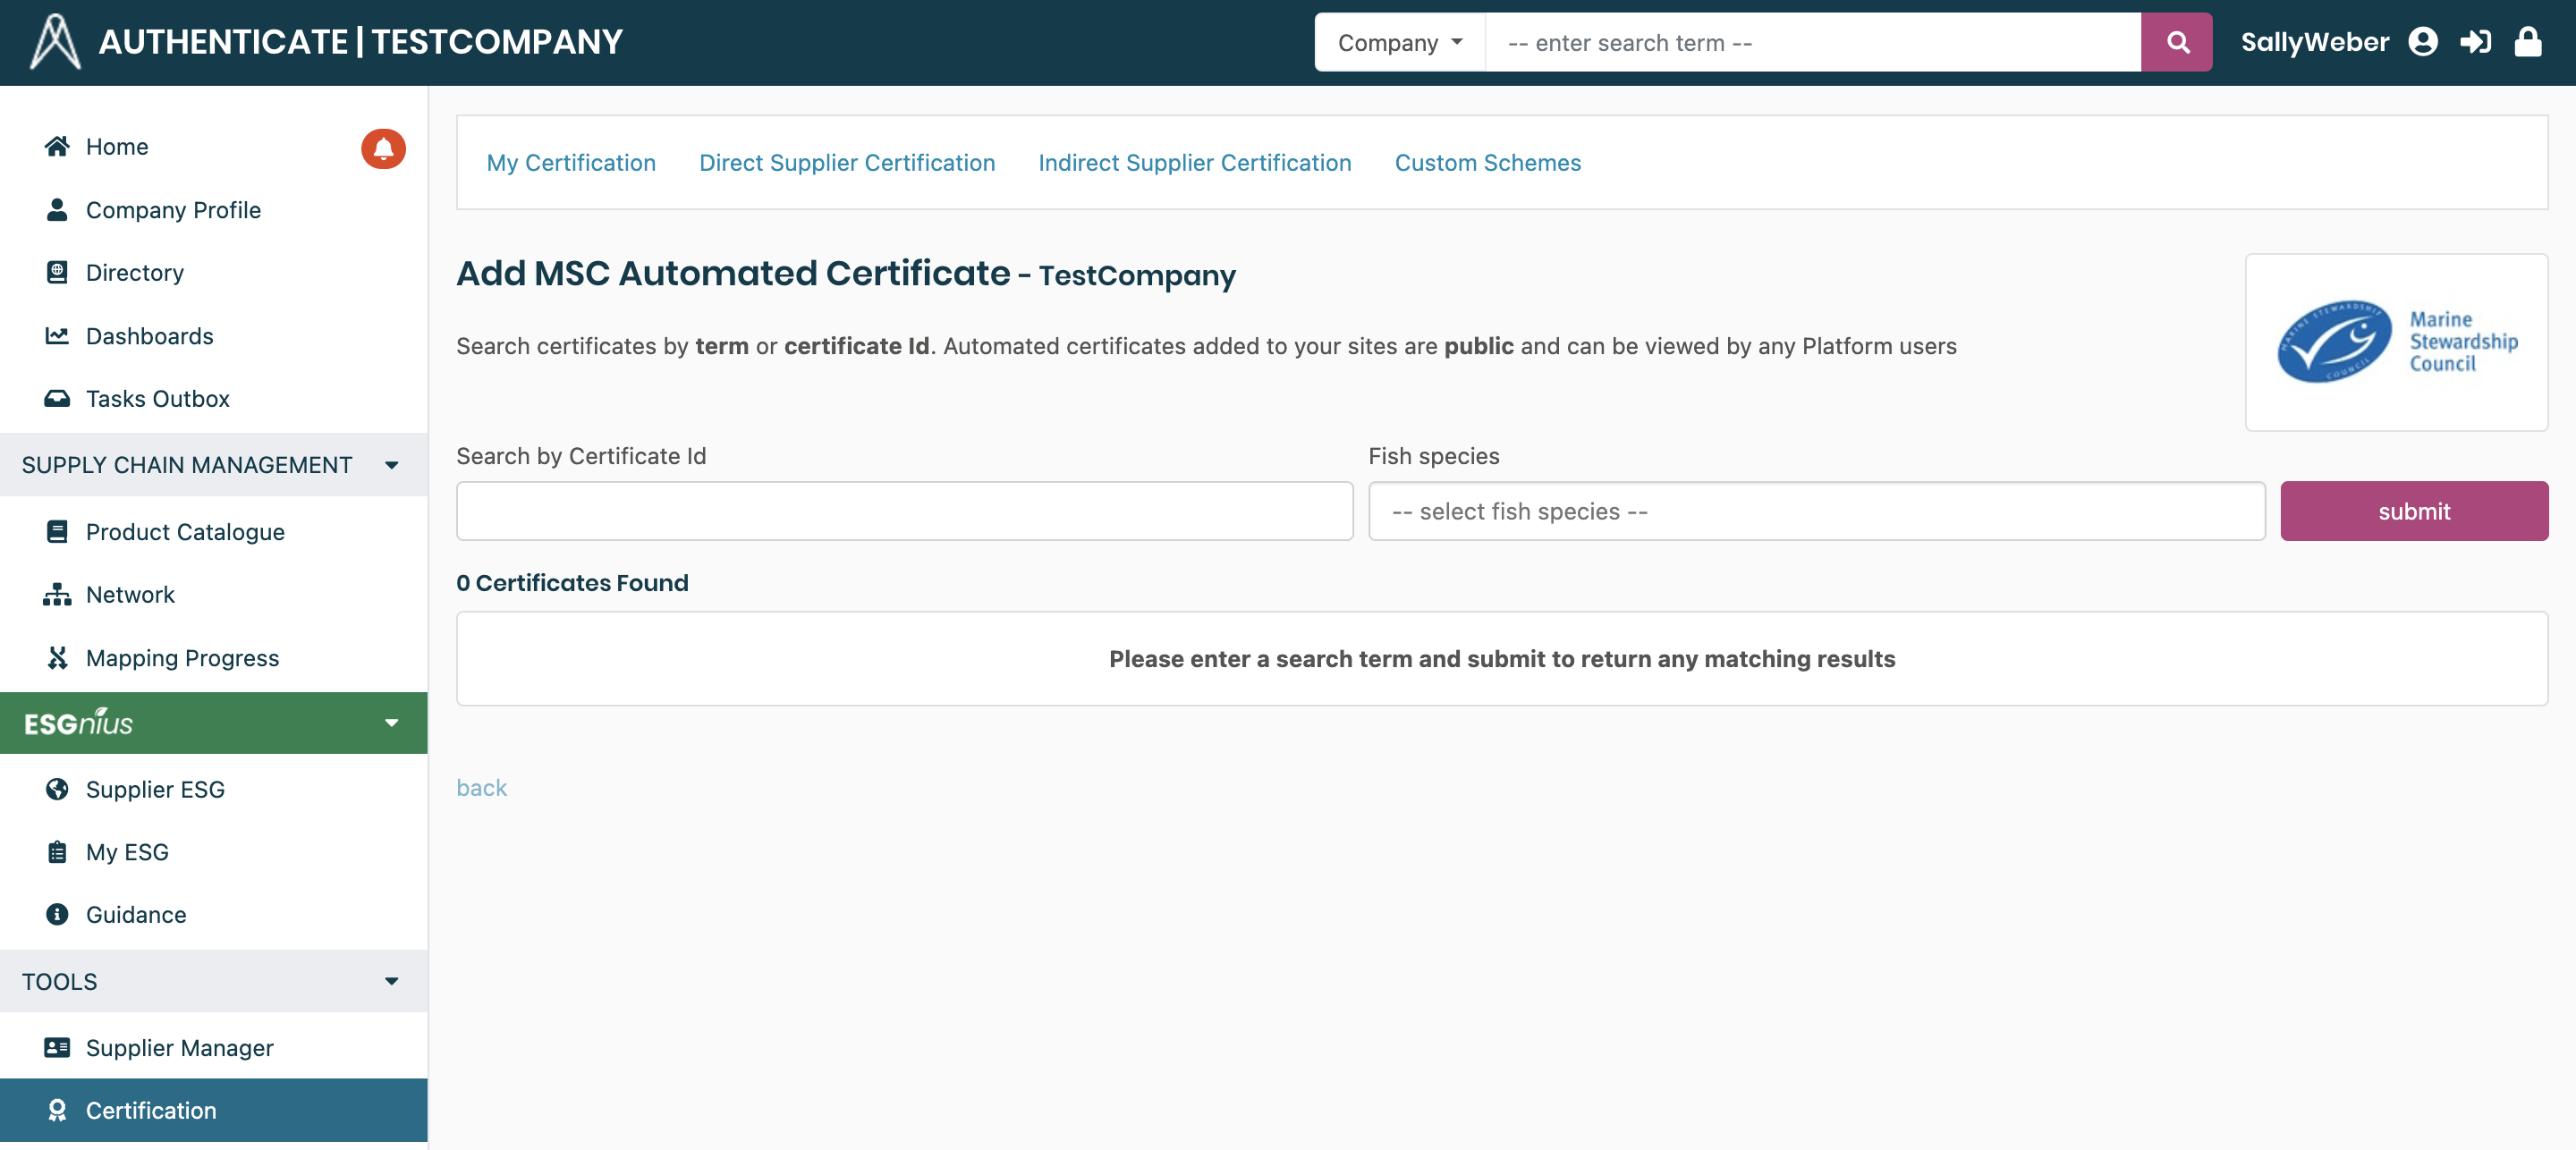Open Supplier ESG page
The width and height of the screenshot is (2576, 1150).
click(x=155, y=789)
